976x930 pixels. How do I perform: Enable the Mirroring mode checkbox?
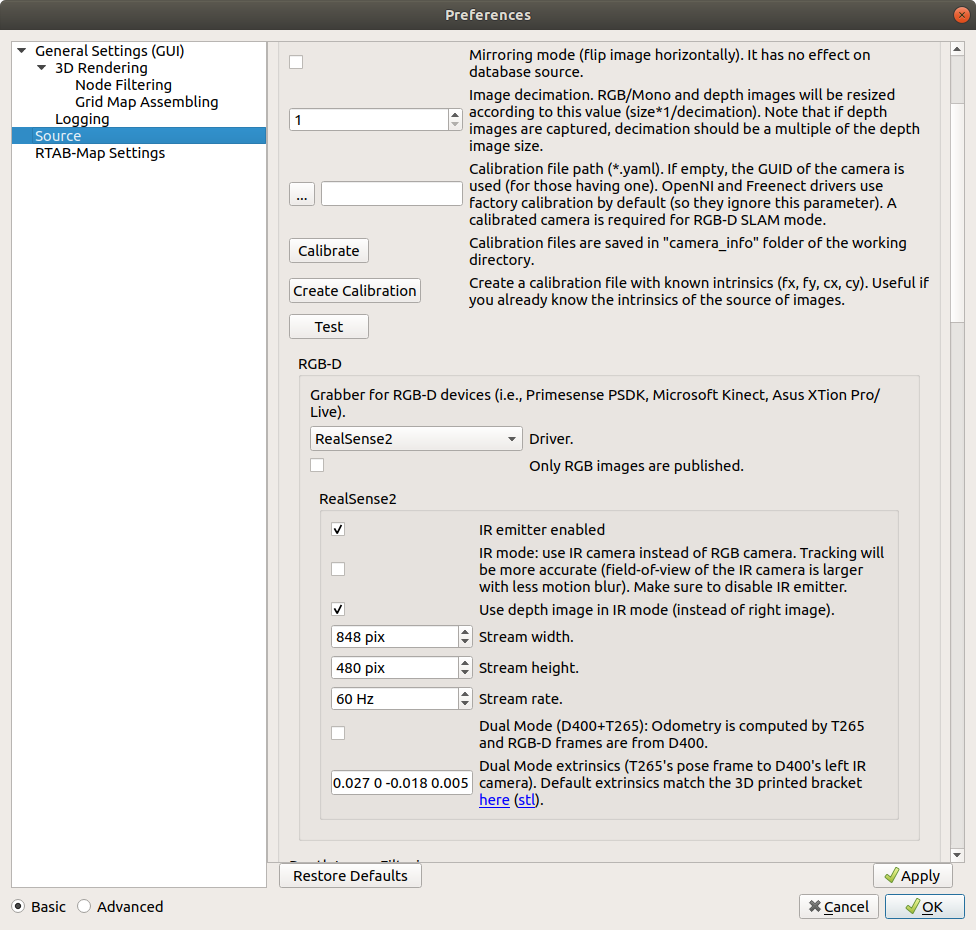[296, 62]
